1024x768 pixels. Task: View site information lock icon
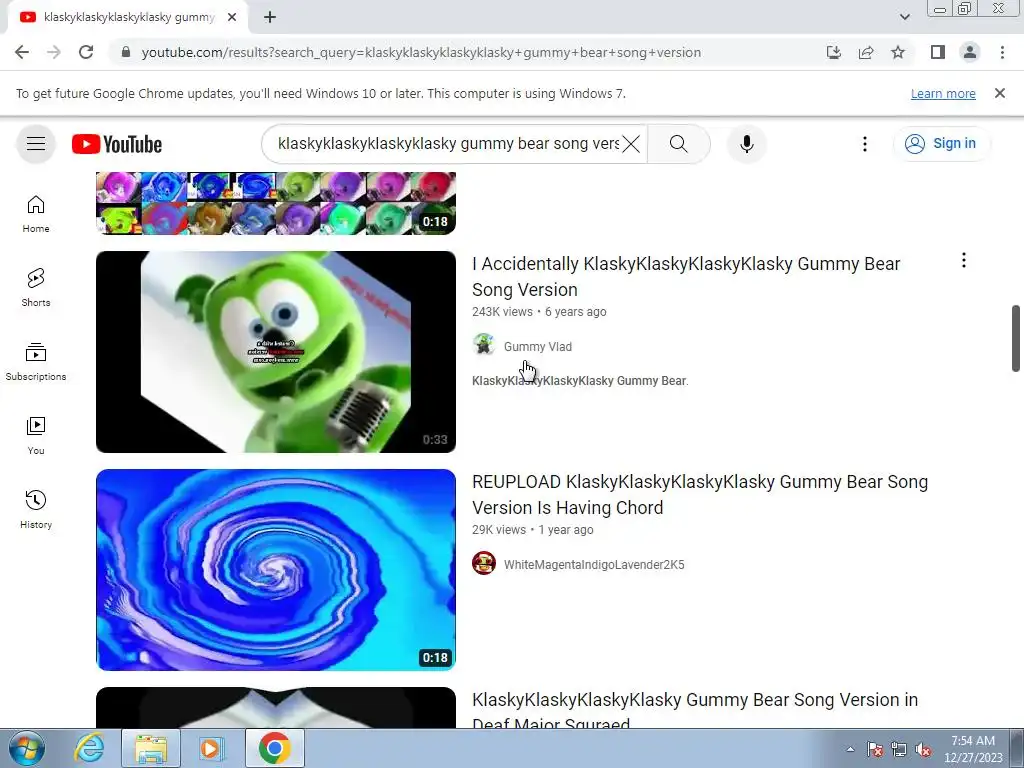[x=126, y=52]
